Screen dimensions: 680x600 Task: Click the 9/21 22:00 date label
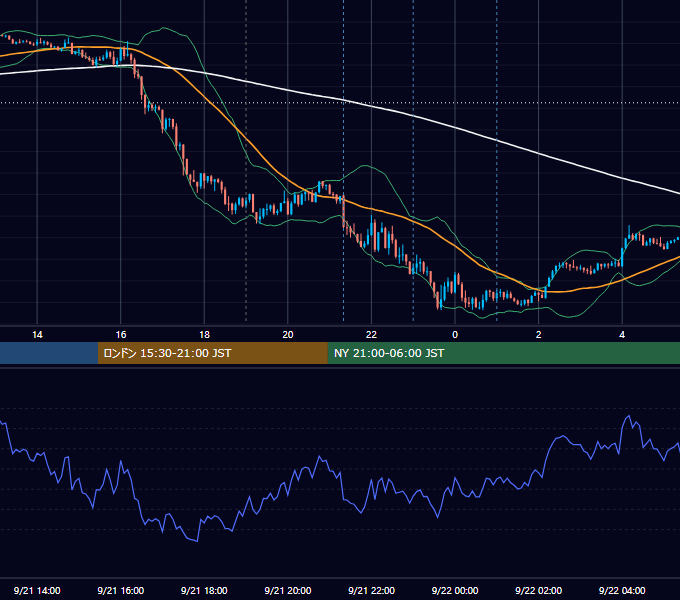pyautogui.click(x=371, y=590)
